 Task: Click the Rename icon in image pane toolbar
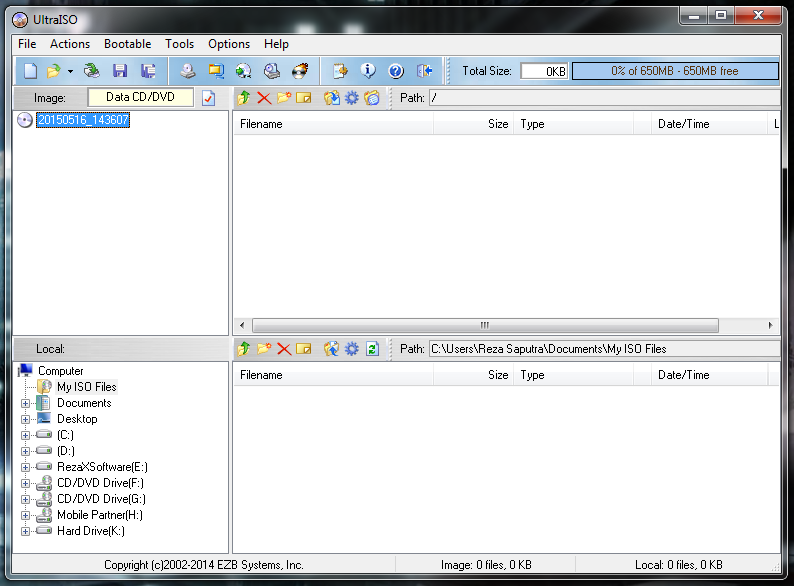[304, 97]
